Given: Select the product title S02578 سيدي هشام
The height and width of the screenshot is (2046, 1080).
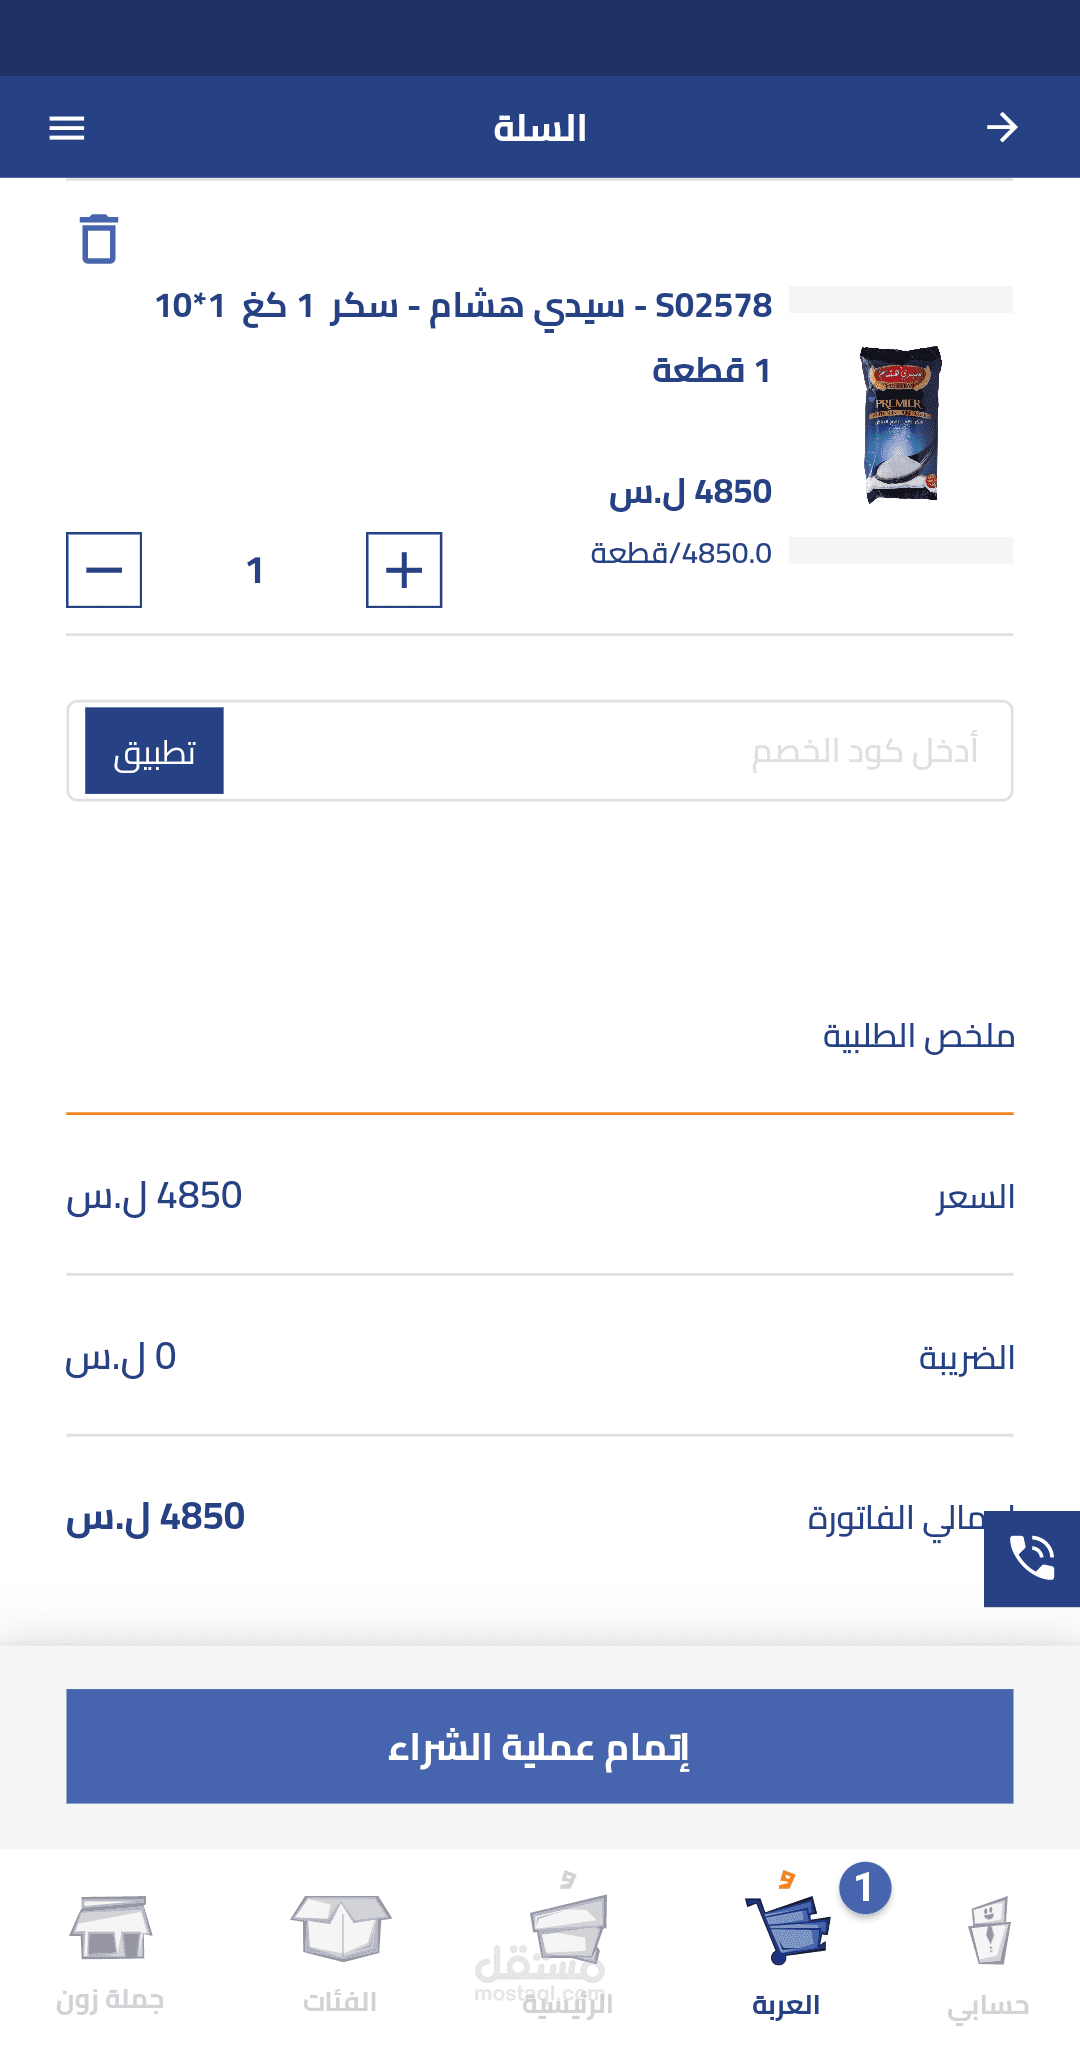Looking at the screenshot, I should click(x=463, y=306).
